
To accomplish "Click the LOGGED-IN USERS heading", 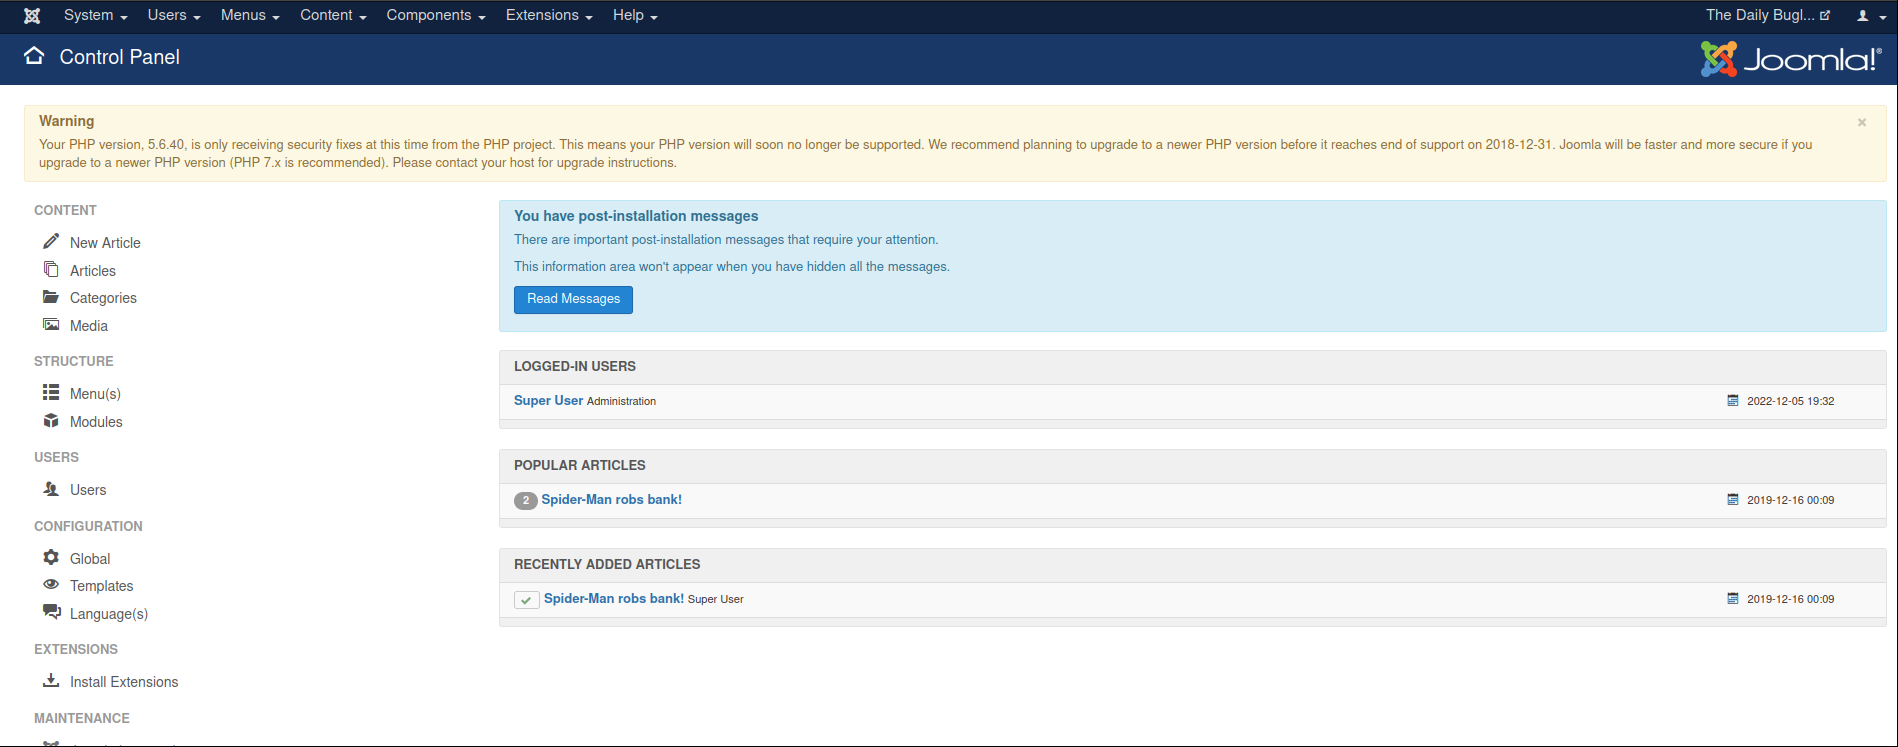I will tap(575, 366).
